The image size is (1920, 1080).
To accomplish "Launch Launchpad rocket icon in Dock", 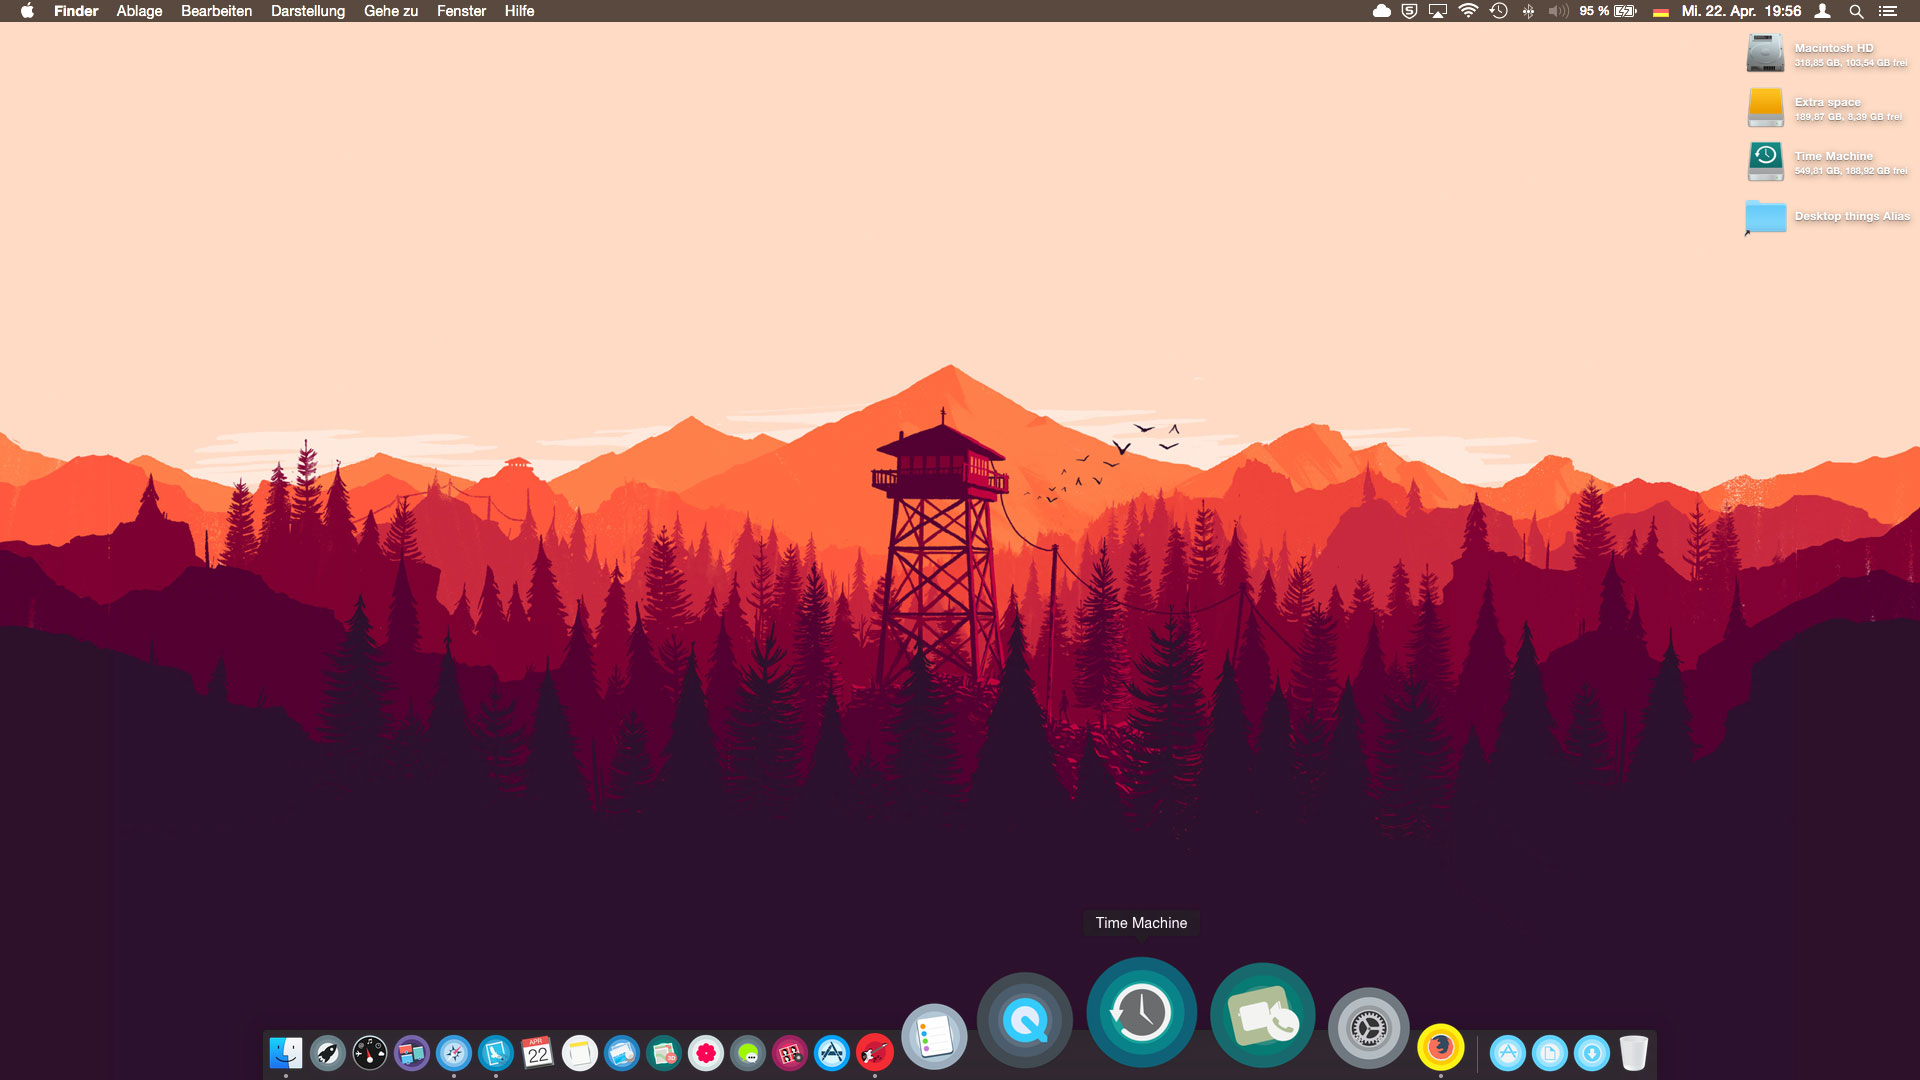I will (x=328, y=1052).
